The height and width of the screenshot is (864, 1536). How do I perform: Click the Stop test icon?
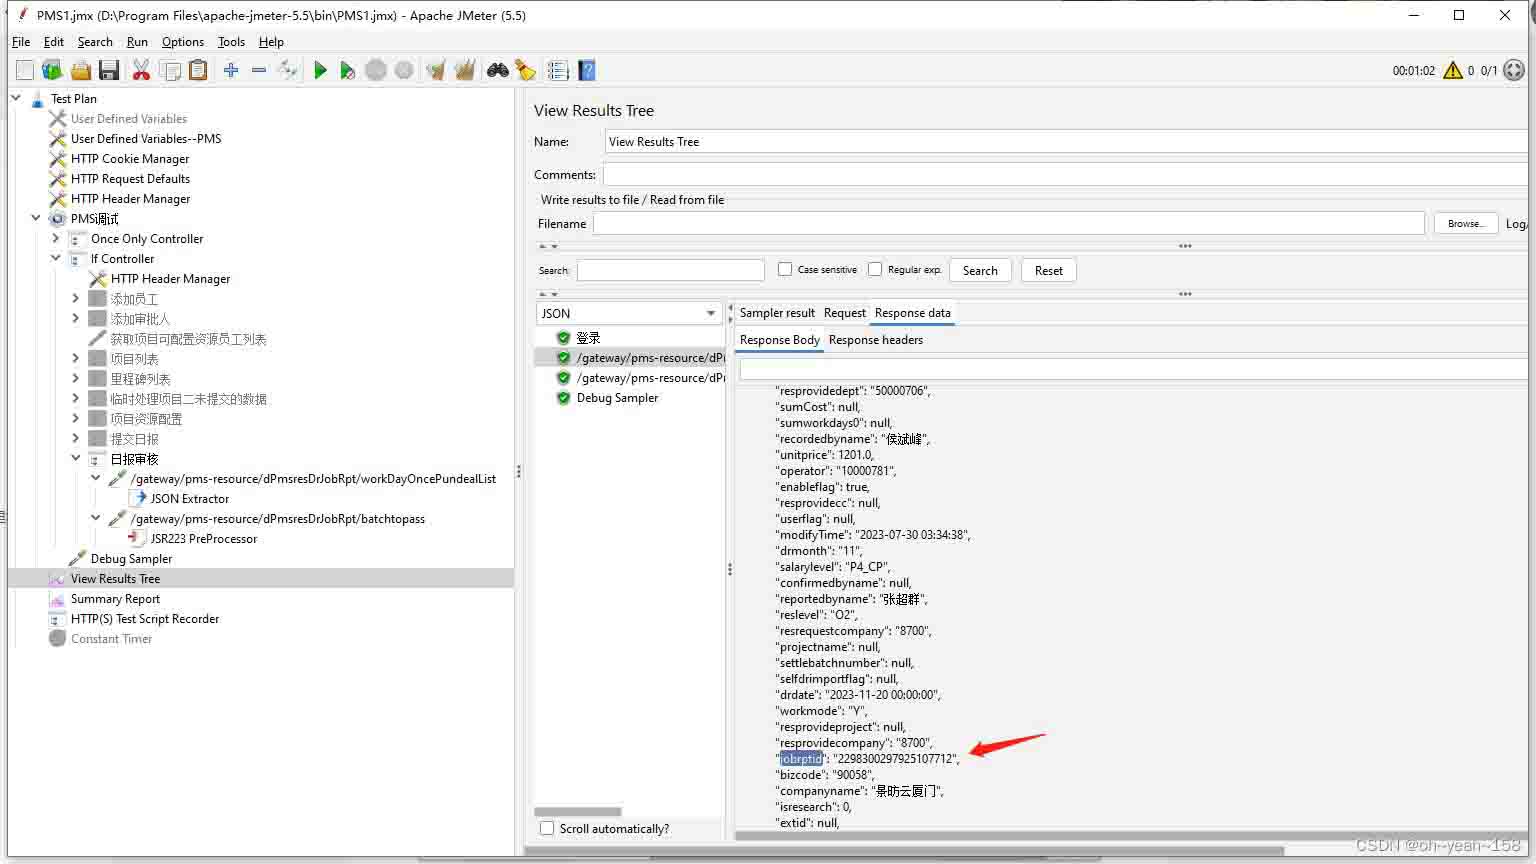point(376,70)
